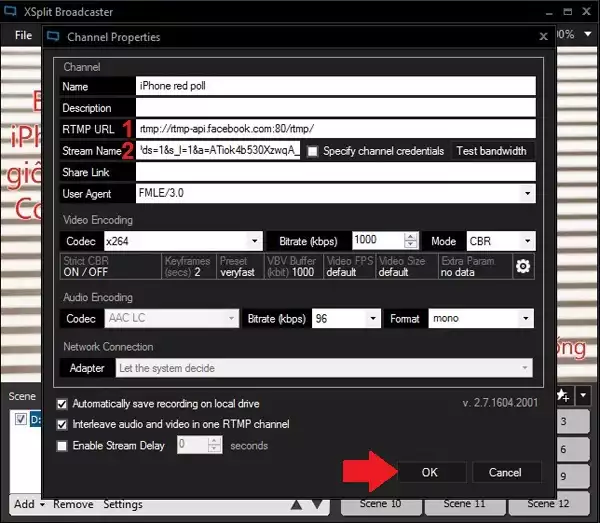The image size is (600, 523).
Task: Click the Share Link input field
Action: pos(336,172)
